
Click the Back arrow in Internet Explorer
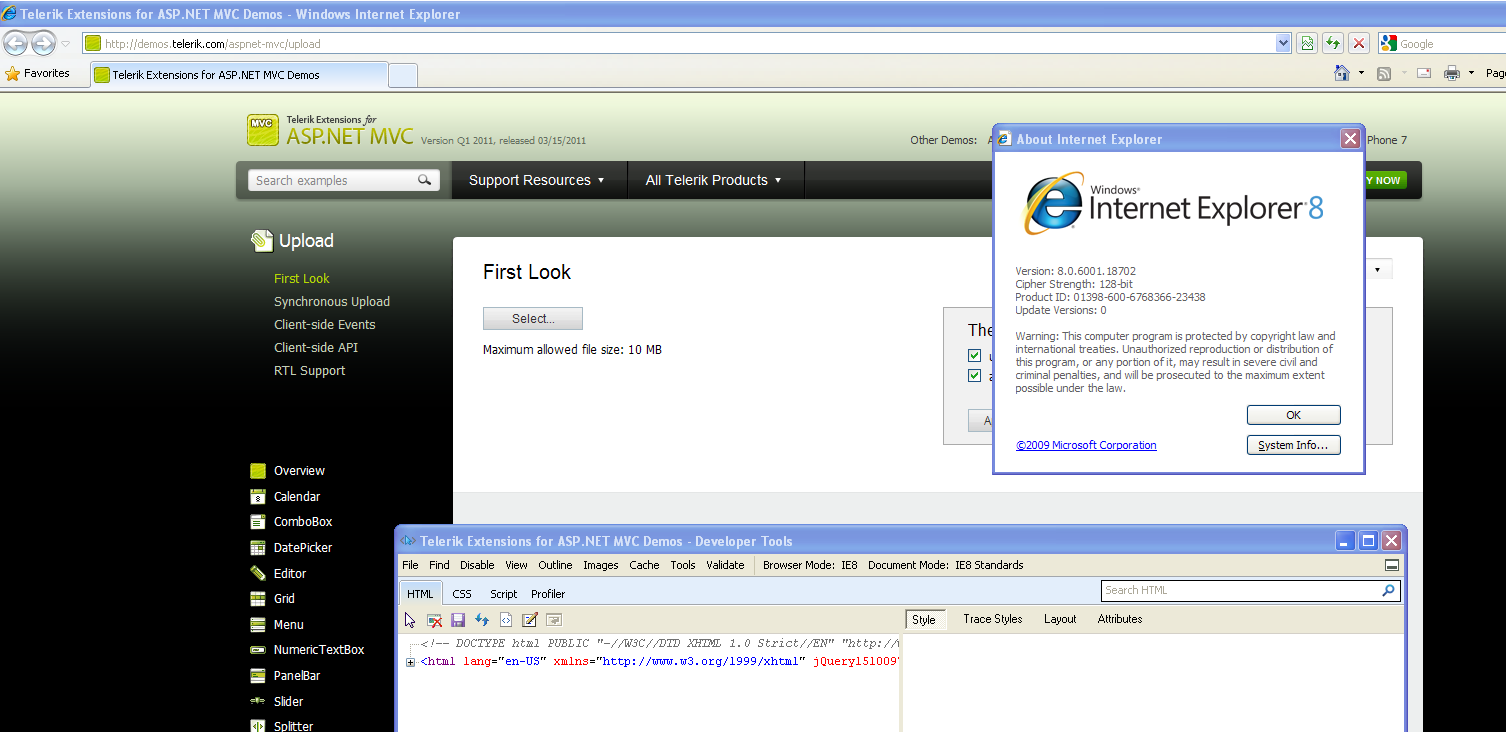[16, 43]
